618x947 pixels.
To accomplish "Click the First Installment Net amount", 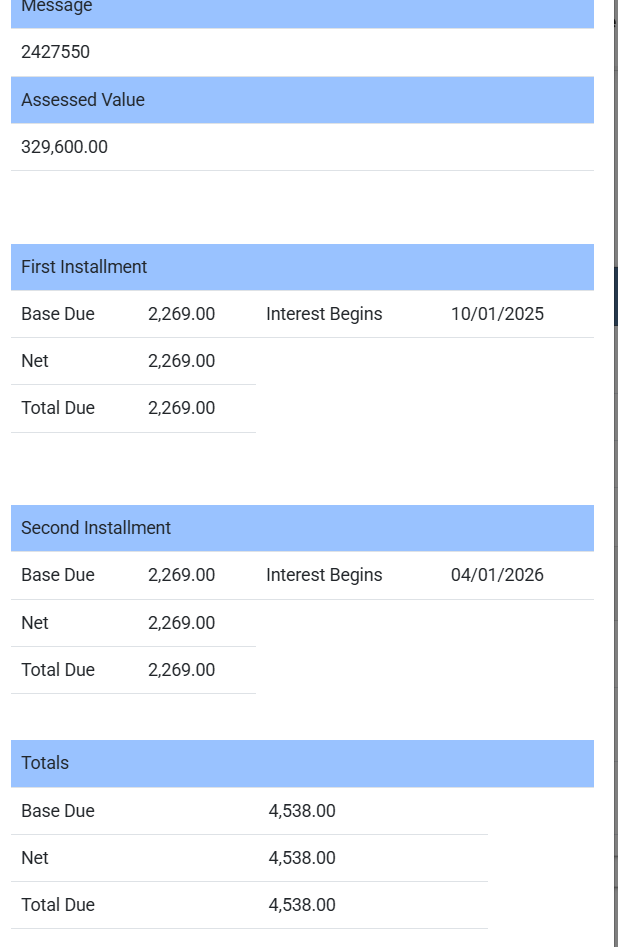I will coord(181,361).
